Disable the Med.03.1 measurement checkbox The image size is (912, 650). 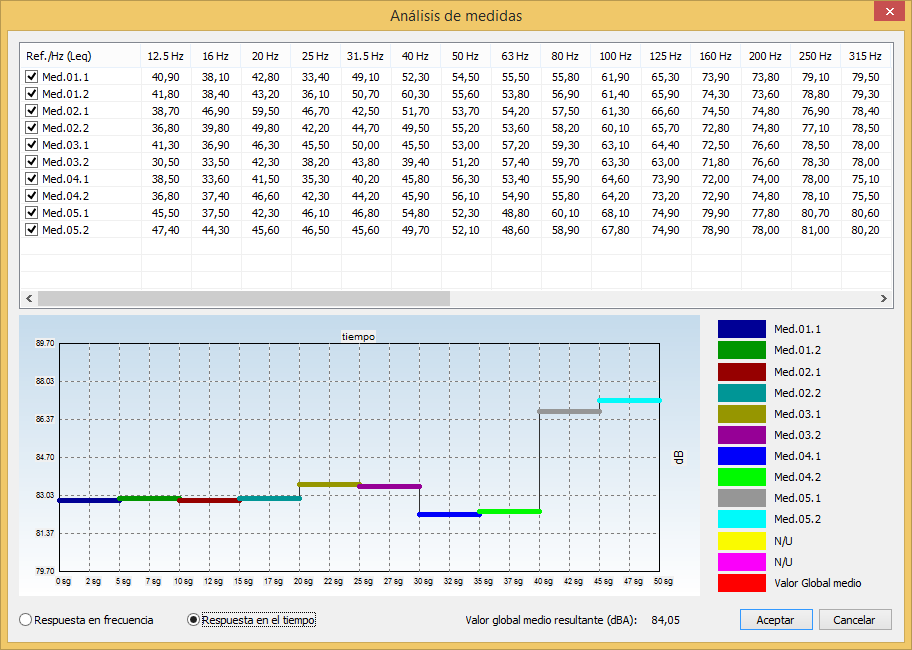coord(31,145)
